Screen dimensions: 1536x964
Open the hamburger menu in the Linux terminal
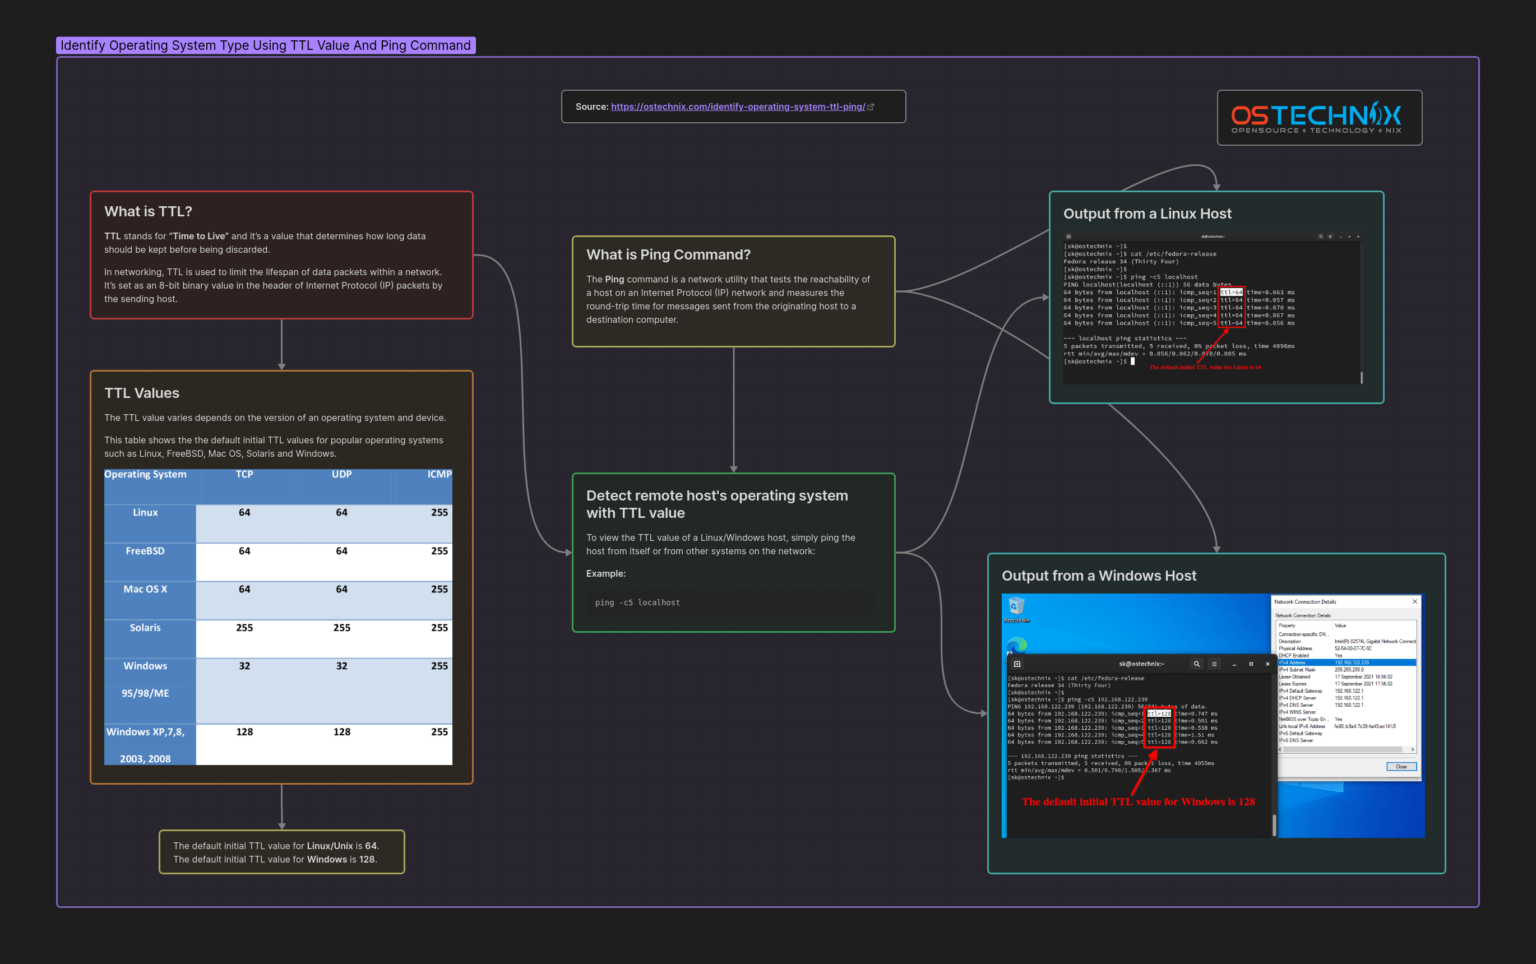pos(1330,236)
